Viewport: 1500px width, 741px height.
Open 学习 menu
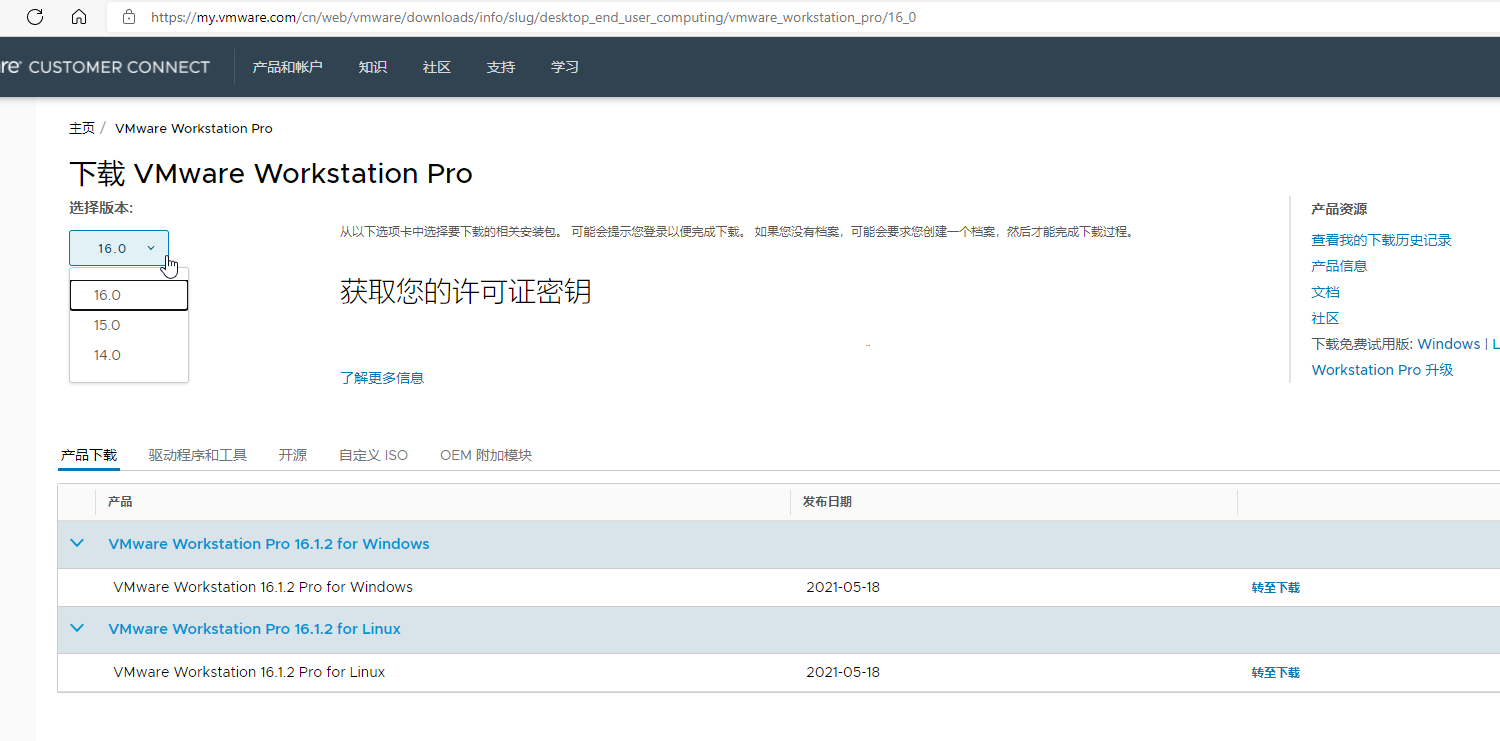[x=565, y=67]
